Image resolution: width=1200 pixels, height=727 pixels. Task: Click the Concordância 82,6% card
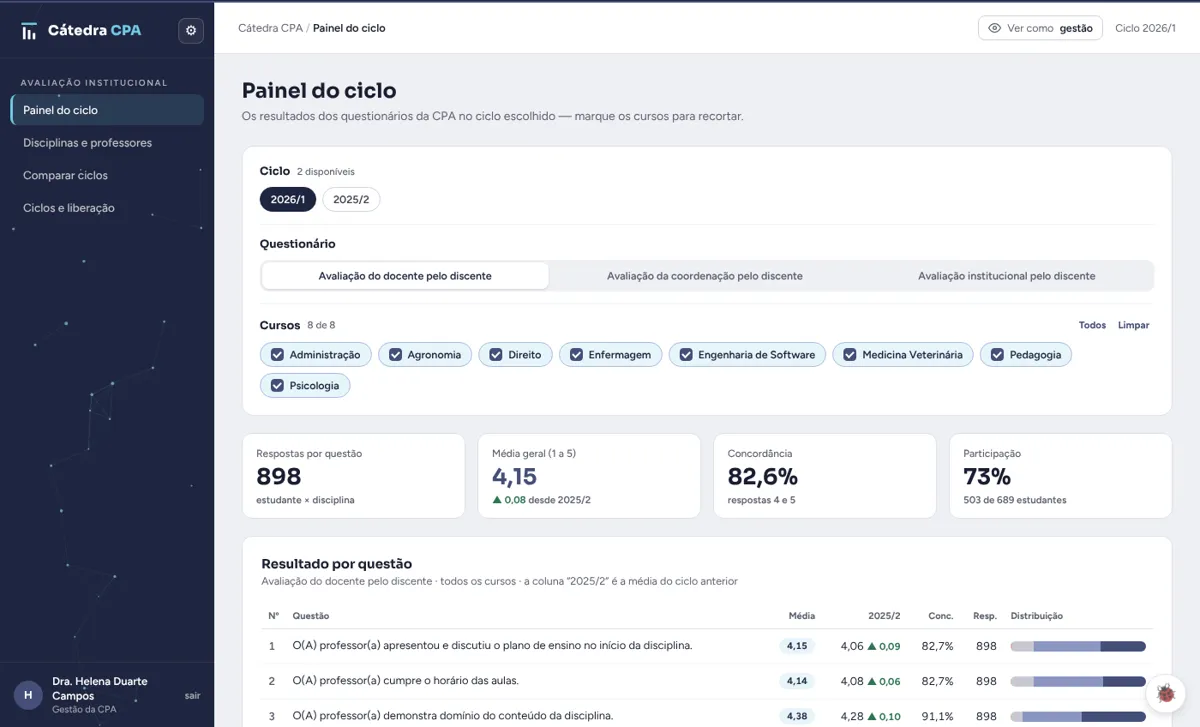point(824,476)
